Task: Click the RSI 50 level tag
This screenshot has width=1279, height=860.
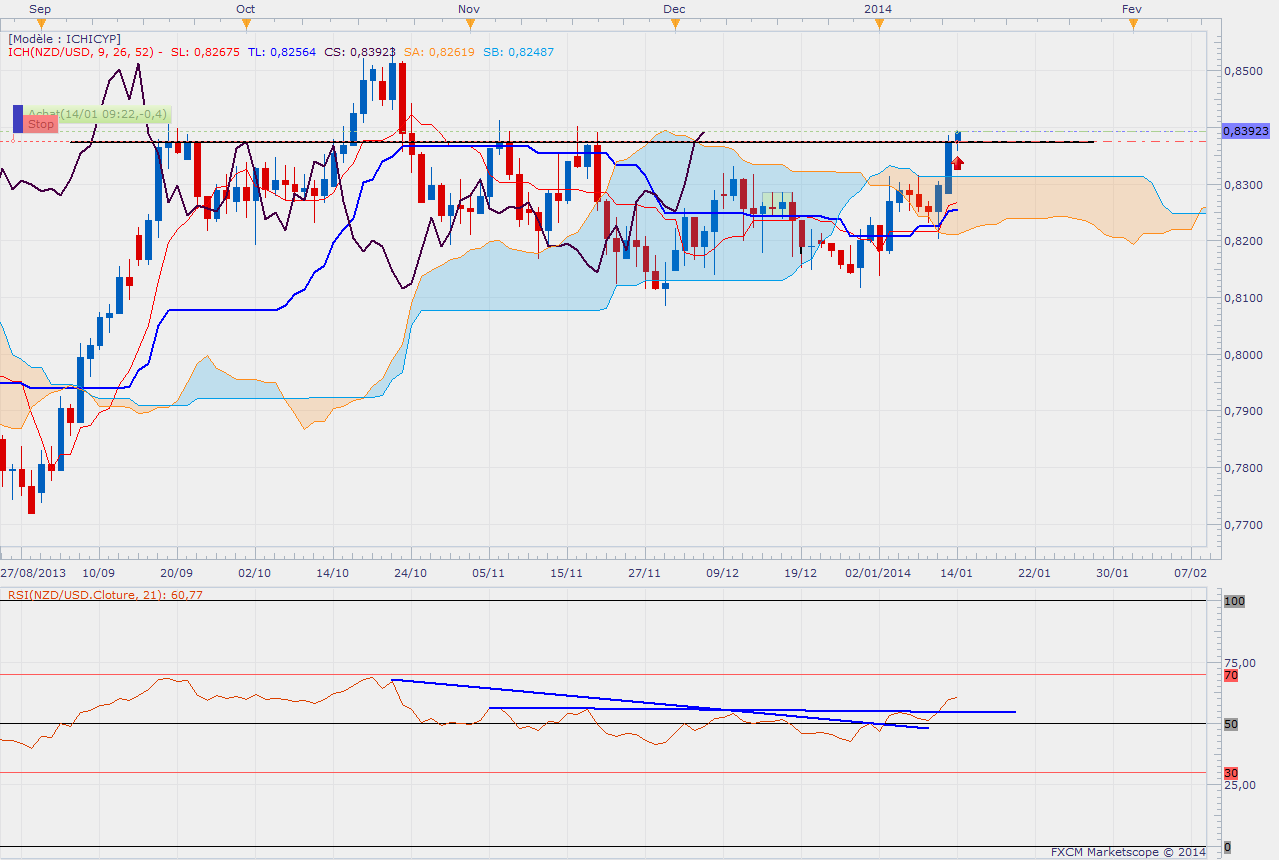Action: tap(1231, 724)
